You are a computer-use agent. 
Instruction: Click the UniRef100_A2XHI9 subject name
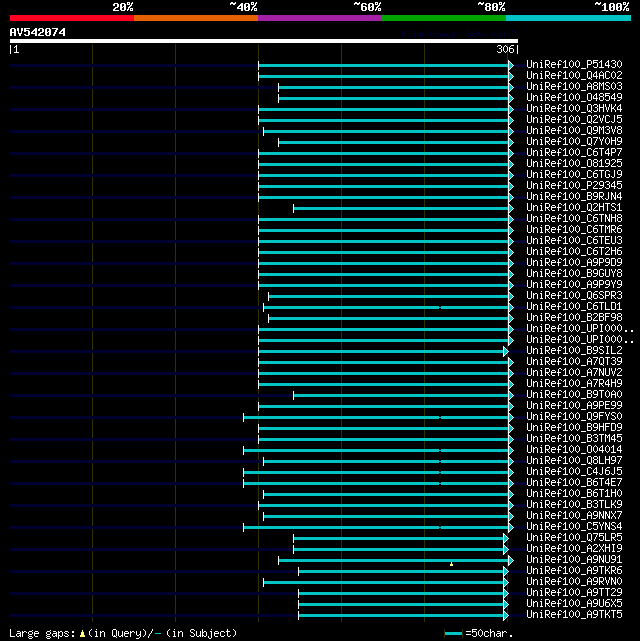pos(574,549)
